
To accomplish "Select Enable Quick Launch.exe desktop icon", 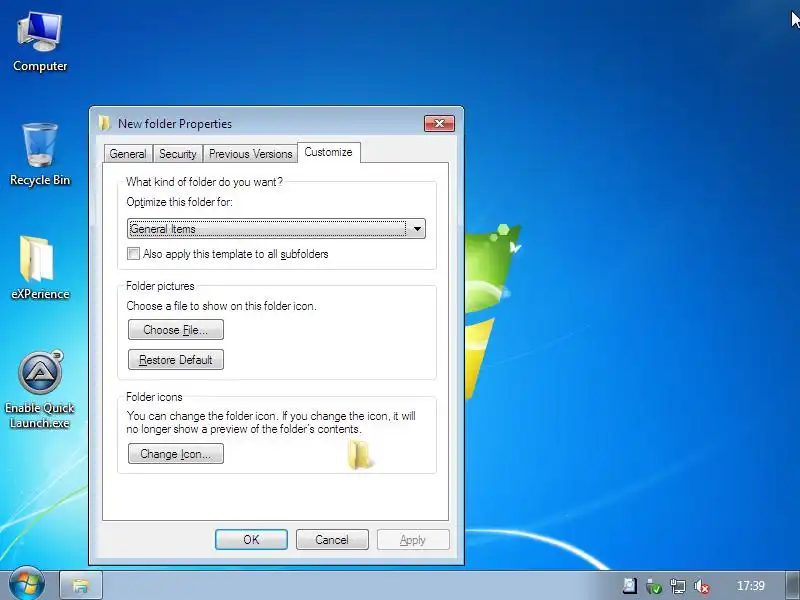I will (x=40, y=390).
